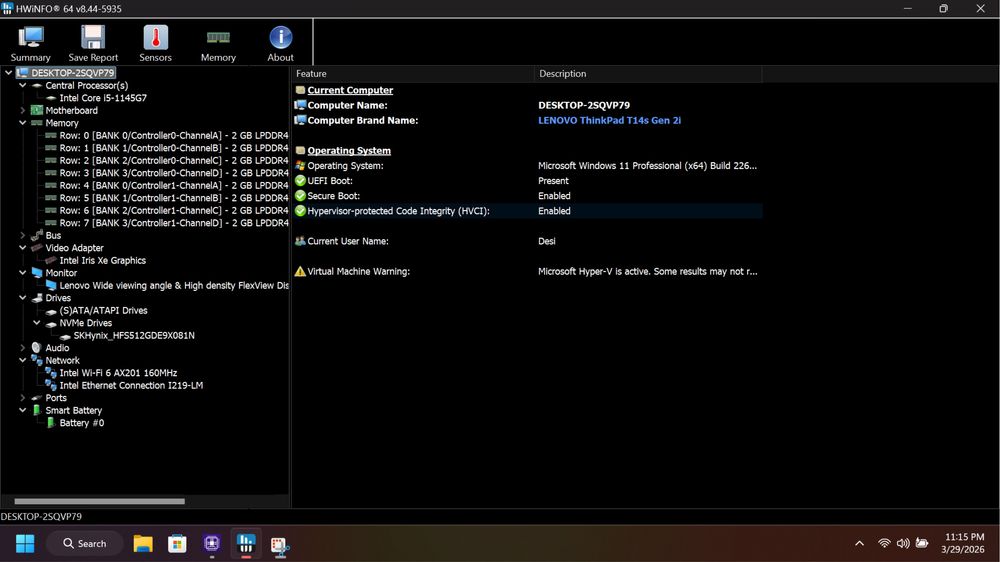Viewport: 1000px width, 562px height.
Task: Click the Operating System section heading
Action: pyautogui.click(x=349, y=151)
